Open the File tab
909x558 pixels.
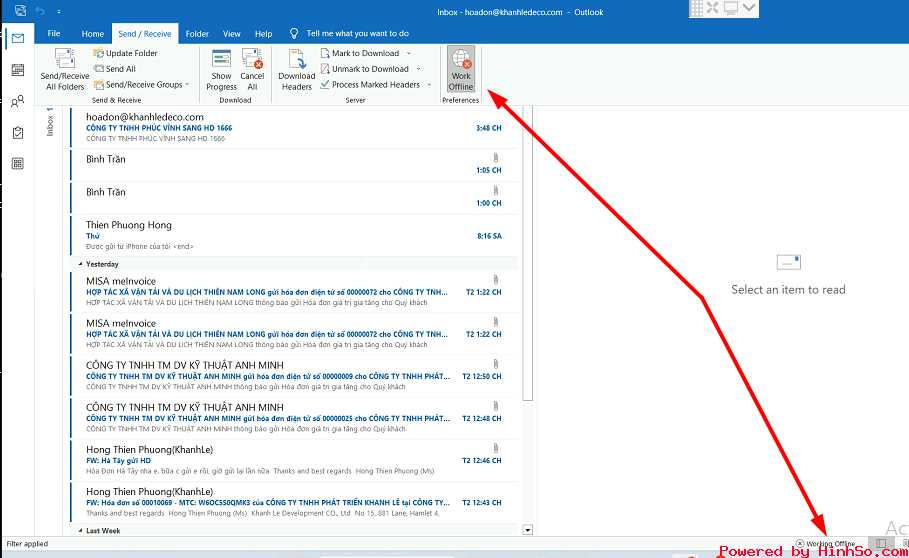click(x=54, y=34)
